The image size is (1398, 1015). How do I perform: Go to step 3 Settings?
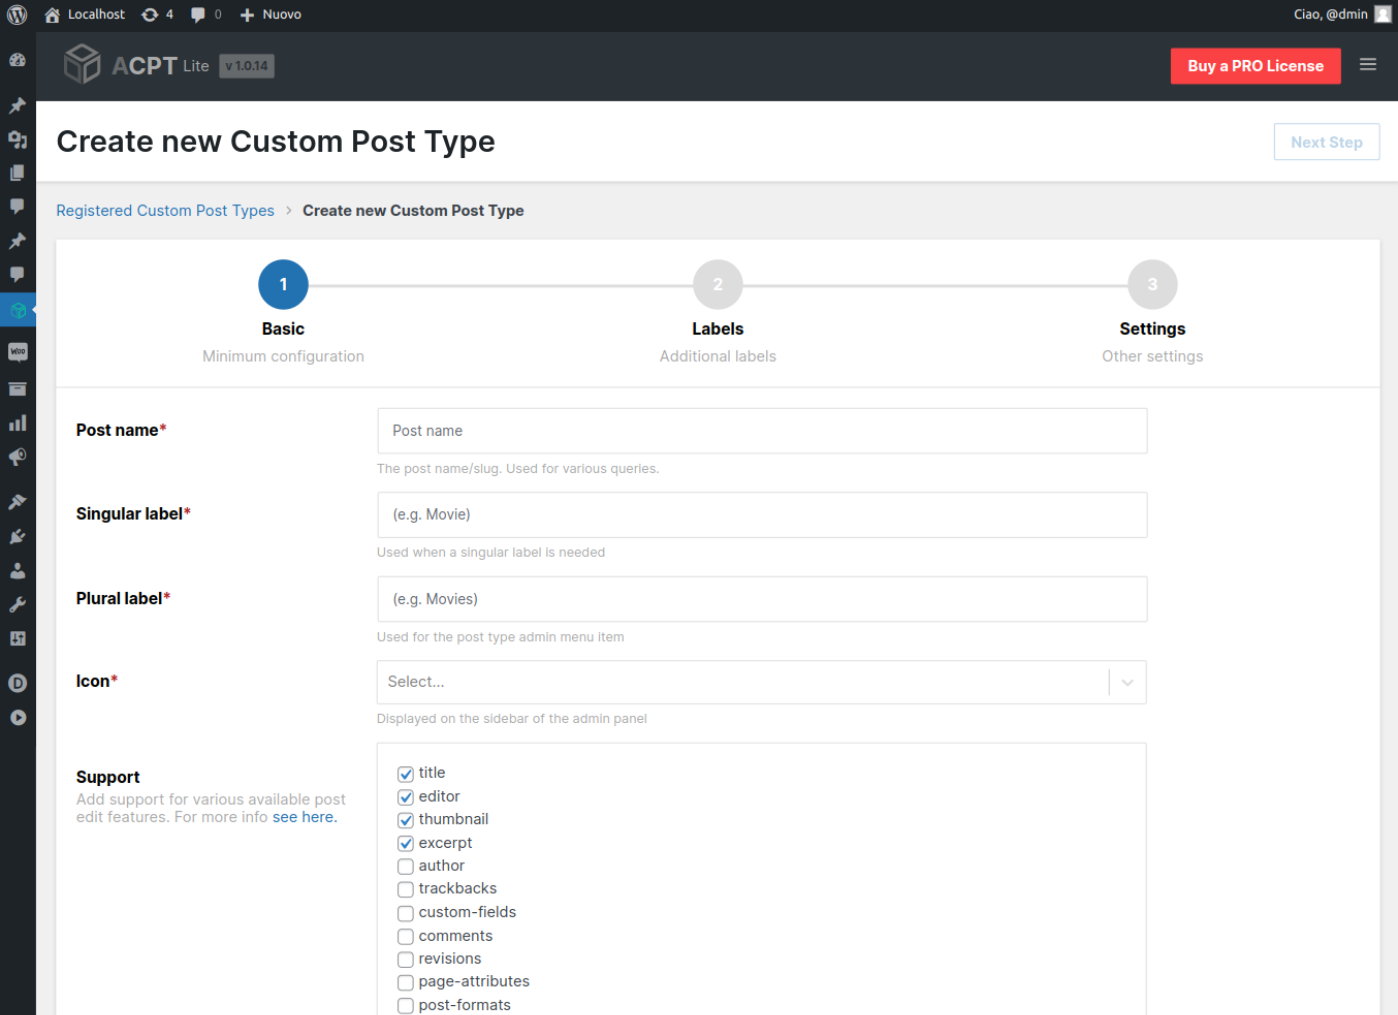tap(1152, 285)
